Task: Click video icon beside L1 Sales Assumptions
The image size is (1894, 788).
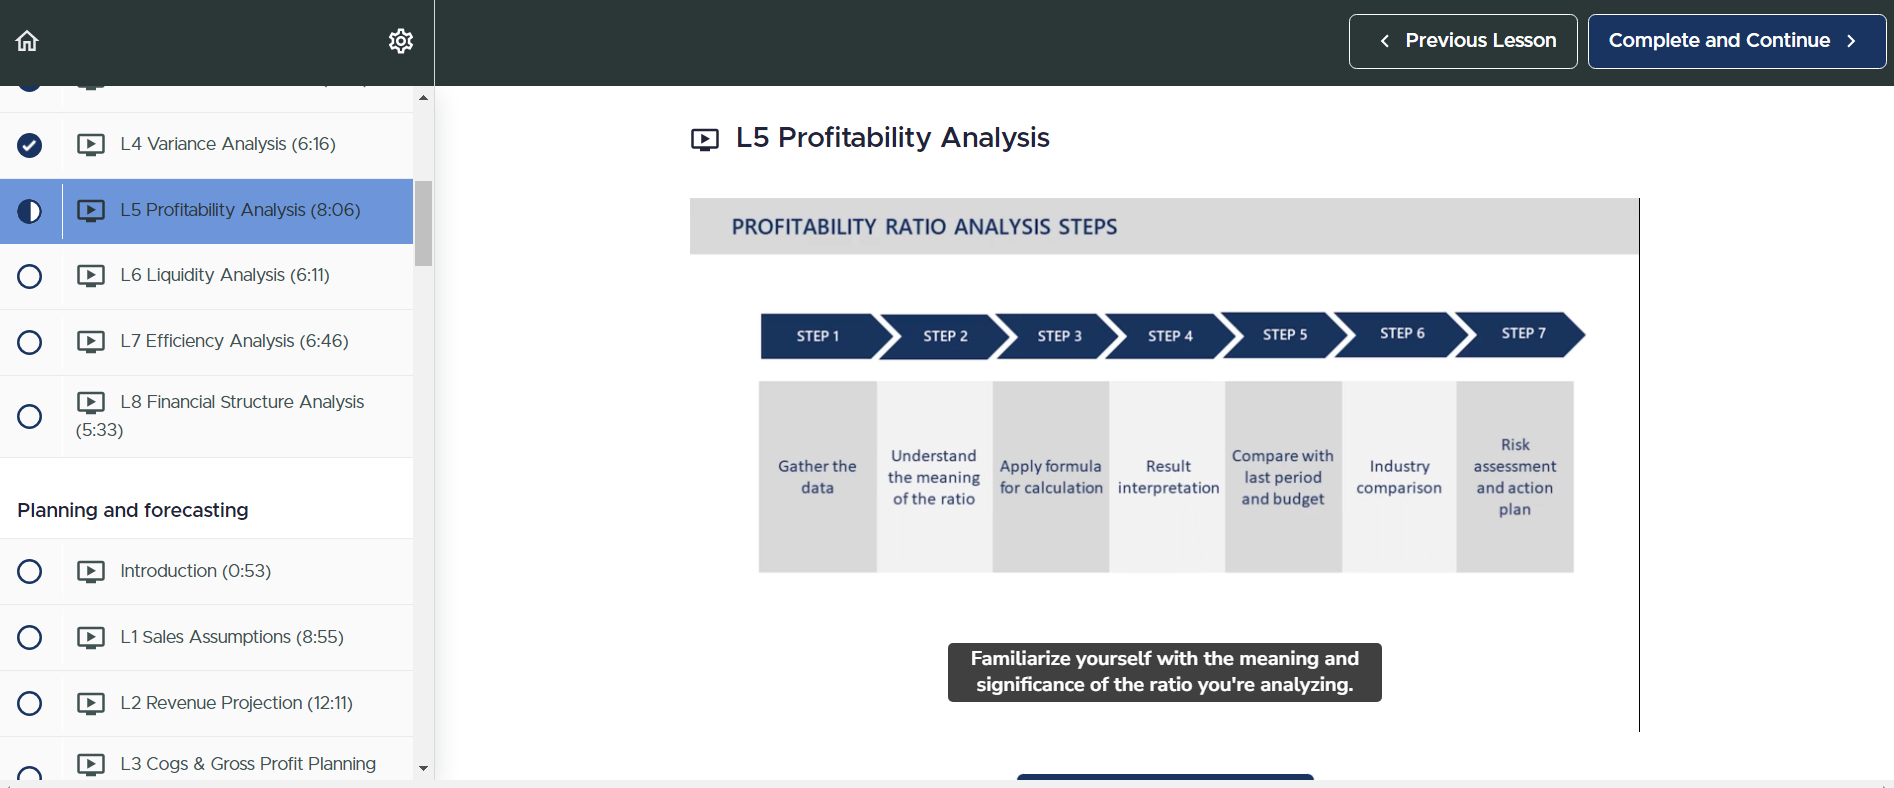Action: 91,638
